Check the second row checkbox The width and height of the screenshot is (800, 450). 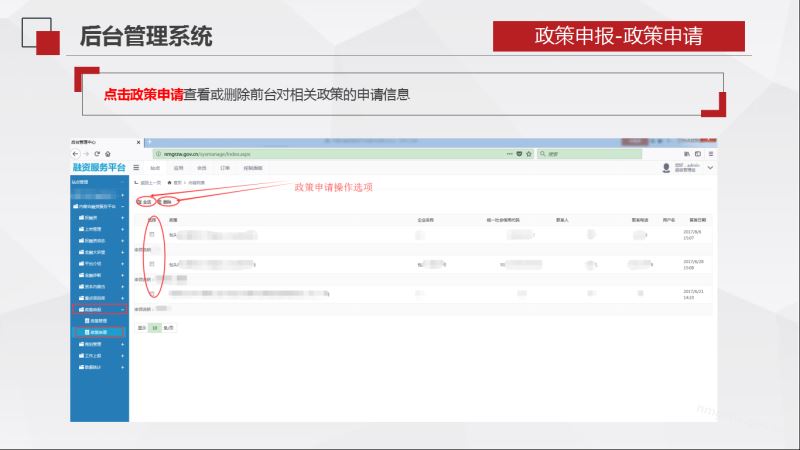(152, 264)
